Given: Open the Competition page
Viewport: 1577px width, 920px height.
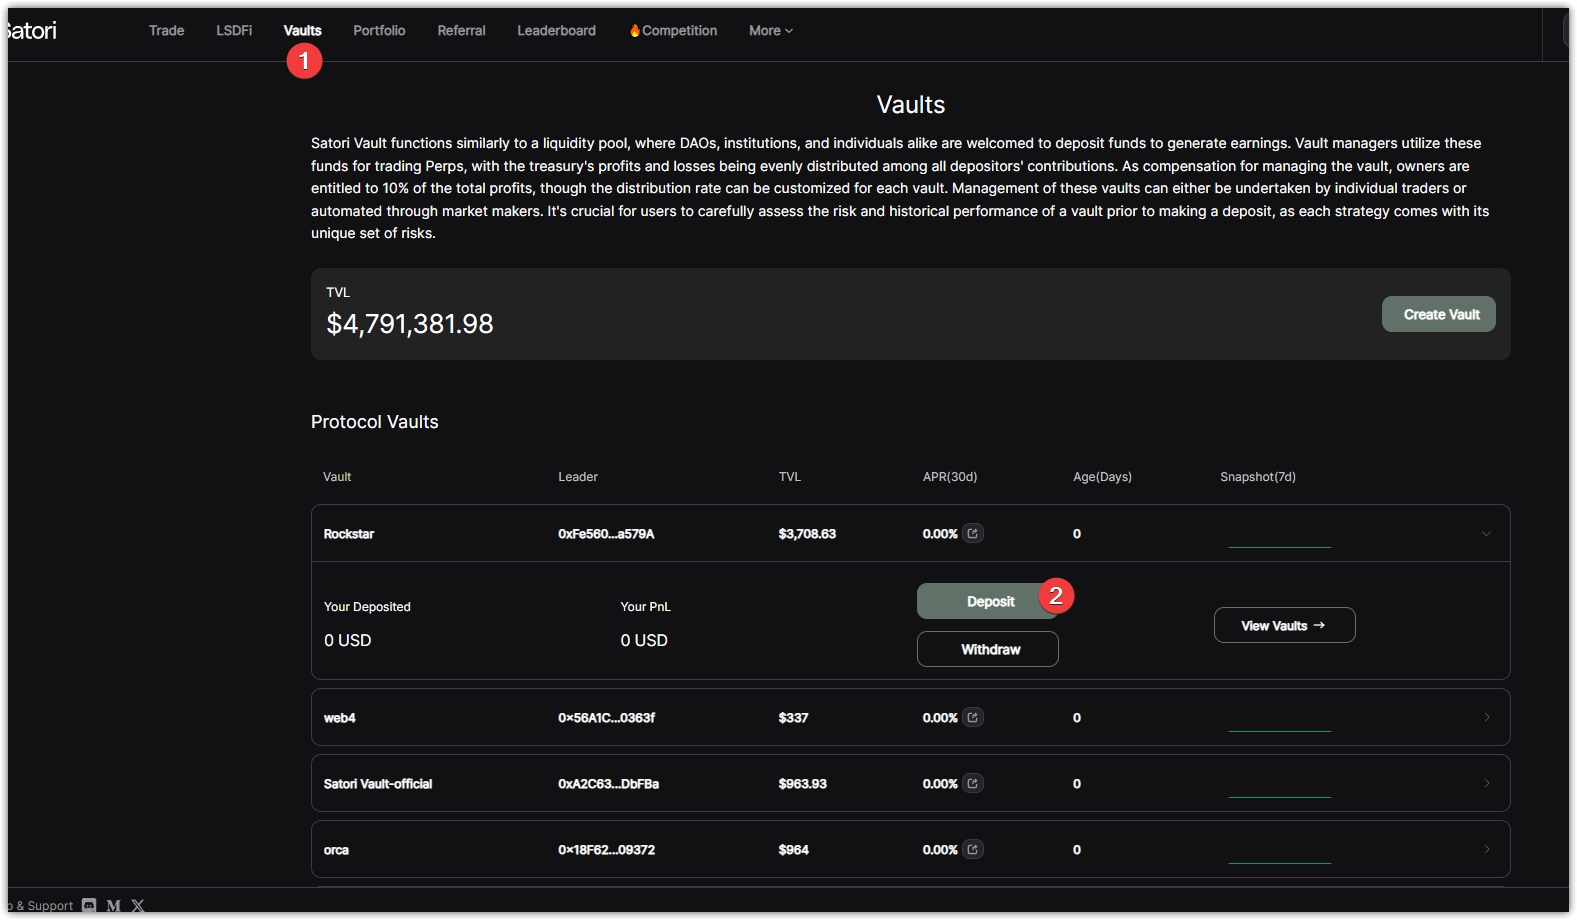Looking at the screenshot, I should 674,31.
